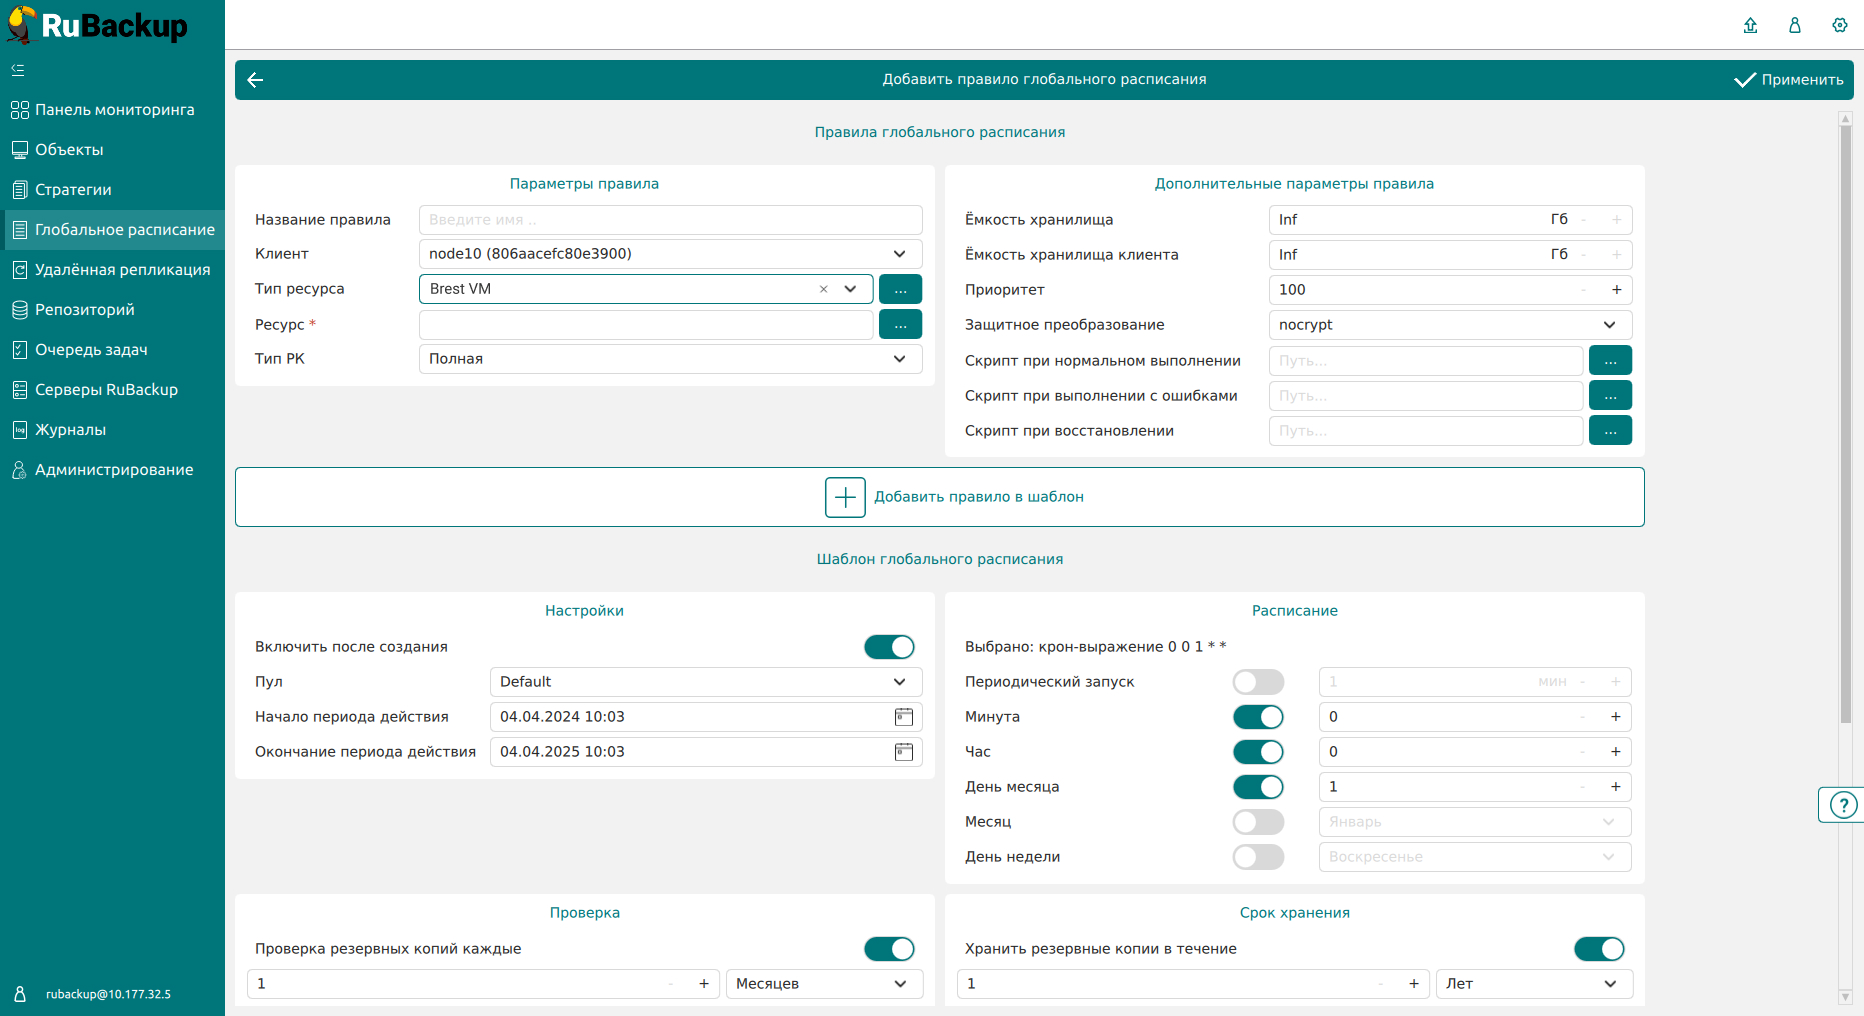Click the settings gear icon at top right
Screen dimensions: 1864x1016
(x=1839, y=25)
